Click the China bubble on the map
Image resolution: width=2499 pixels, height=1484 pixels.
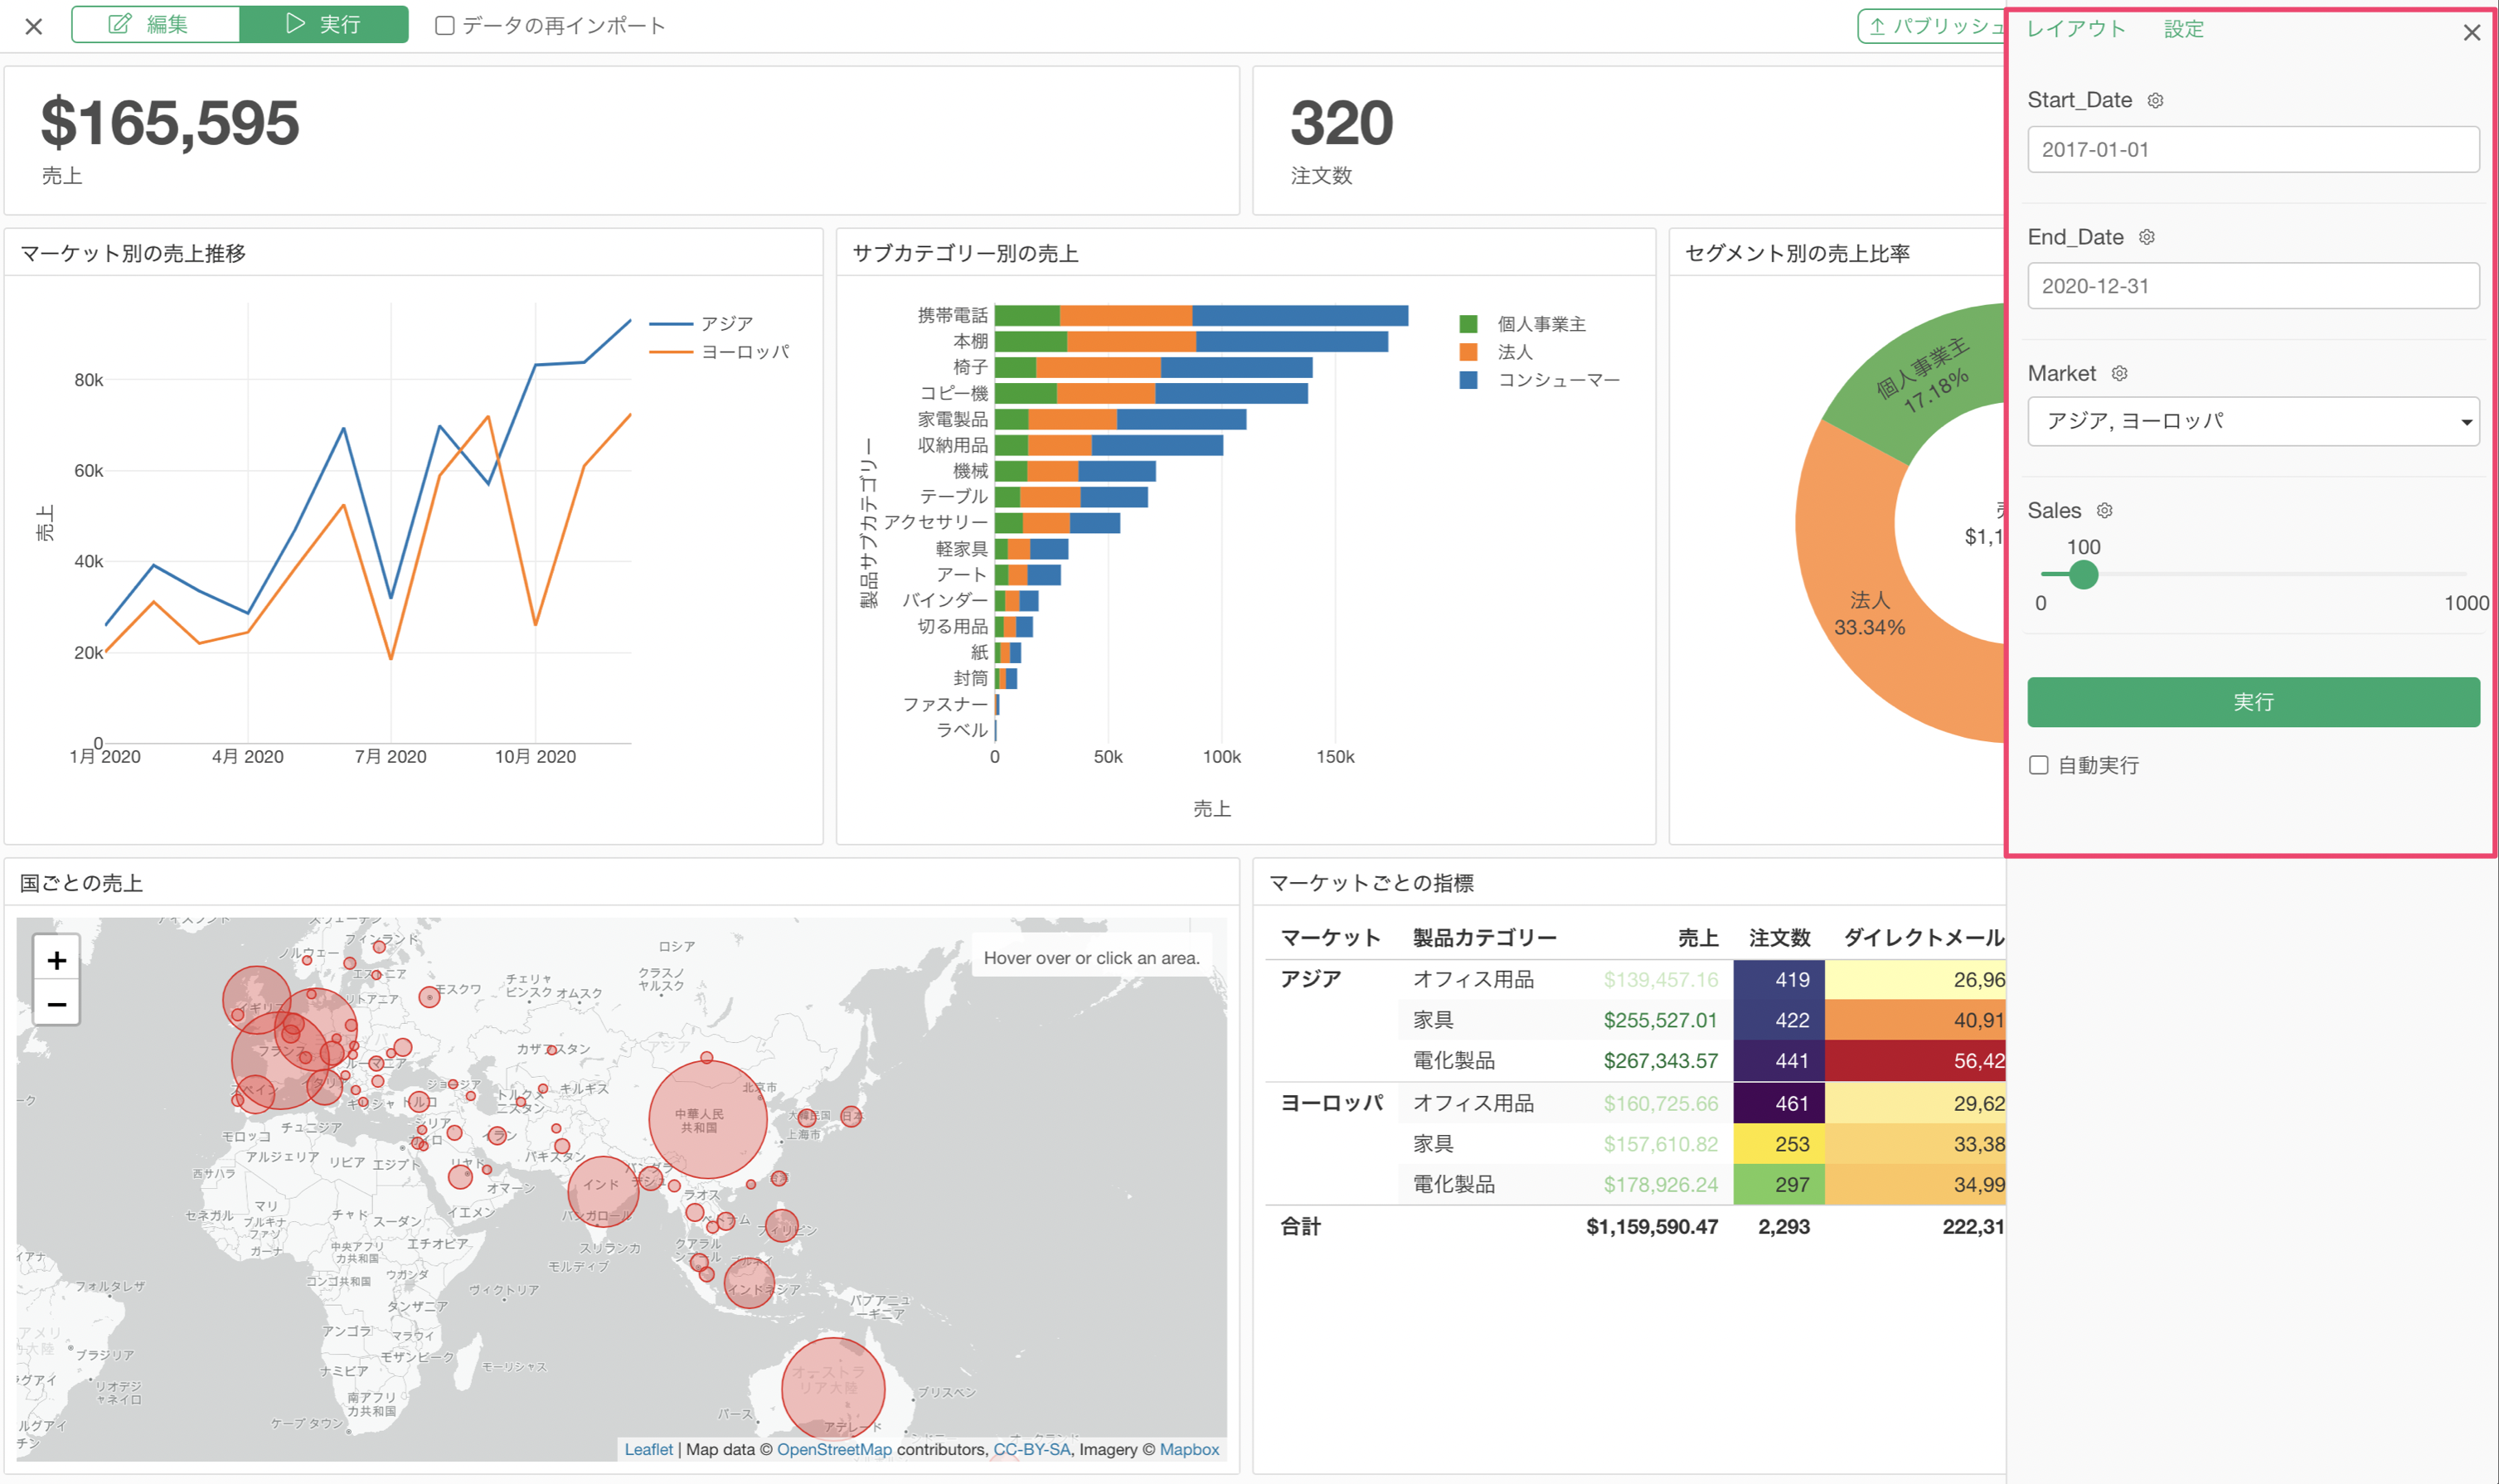(708, 1119)
